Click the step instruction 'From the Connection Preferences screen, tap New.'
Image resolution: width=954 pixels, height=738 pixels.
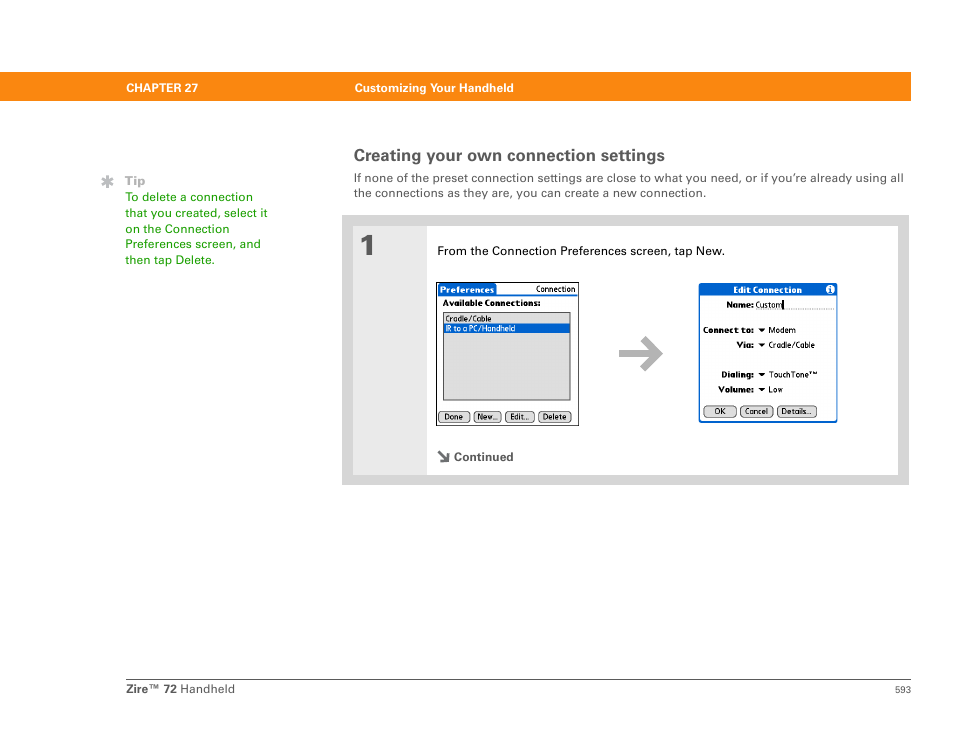pyautogui.click(x=581, y=251)
